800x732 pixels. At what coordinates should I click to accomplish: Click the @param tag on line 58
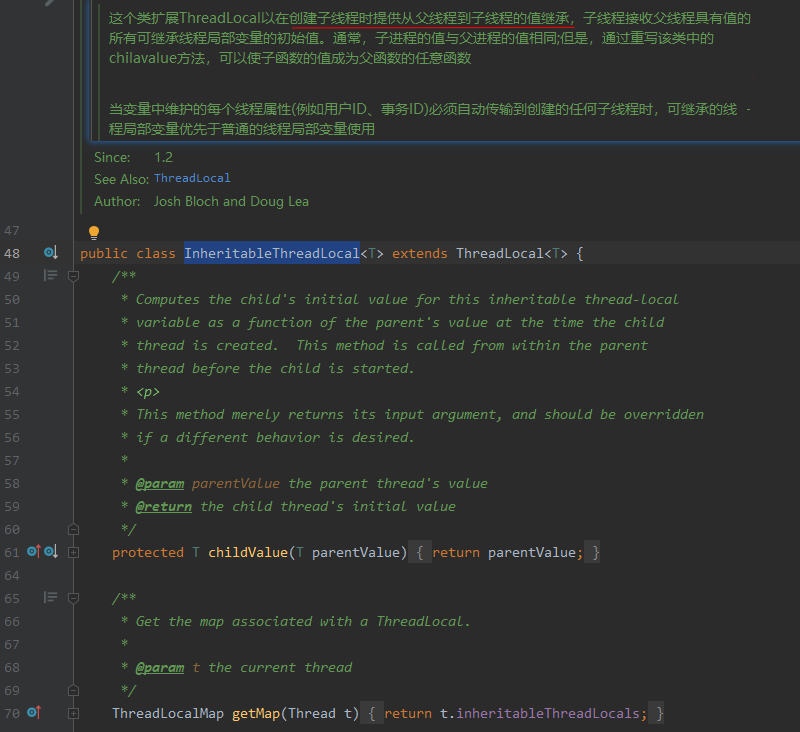point(160,484)
